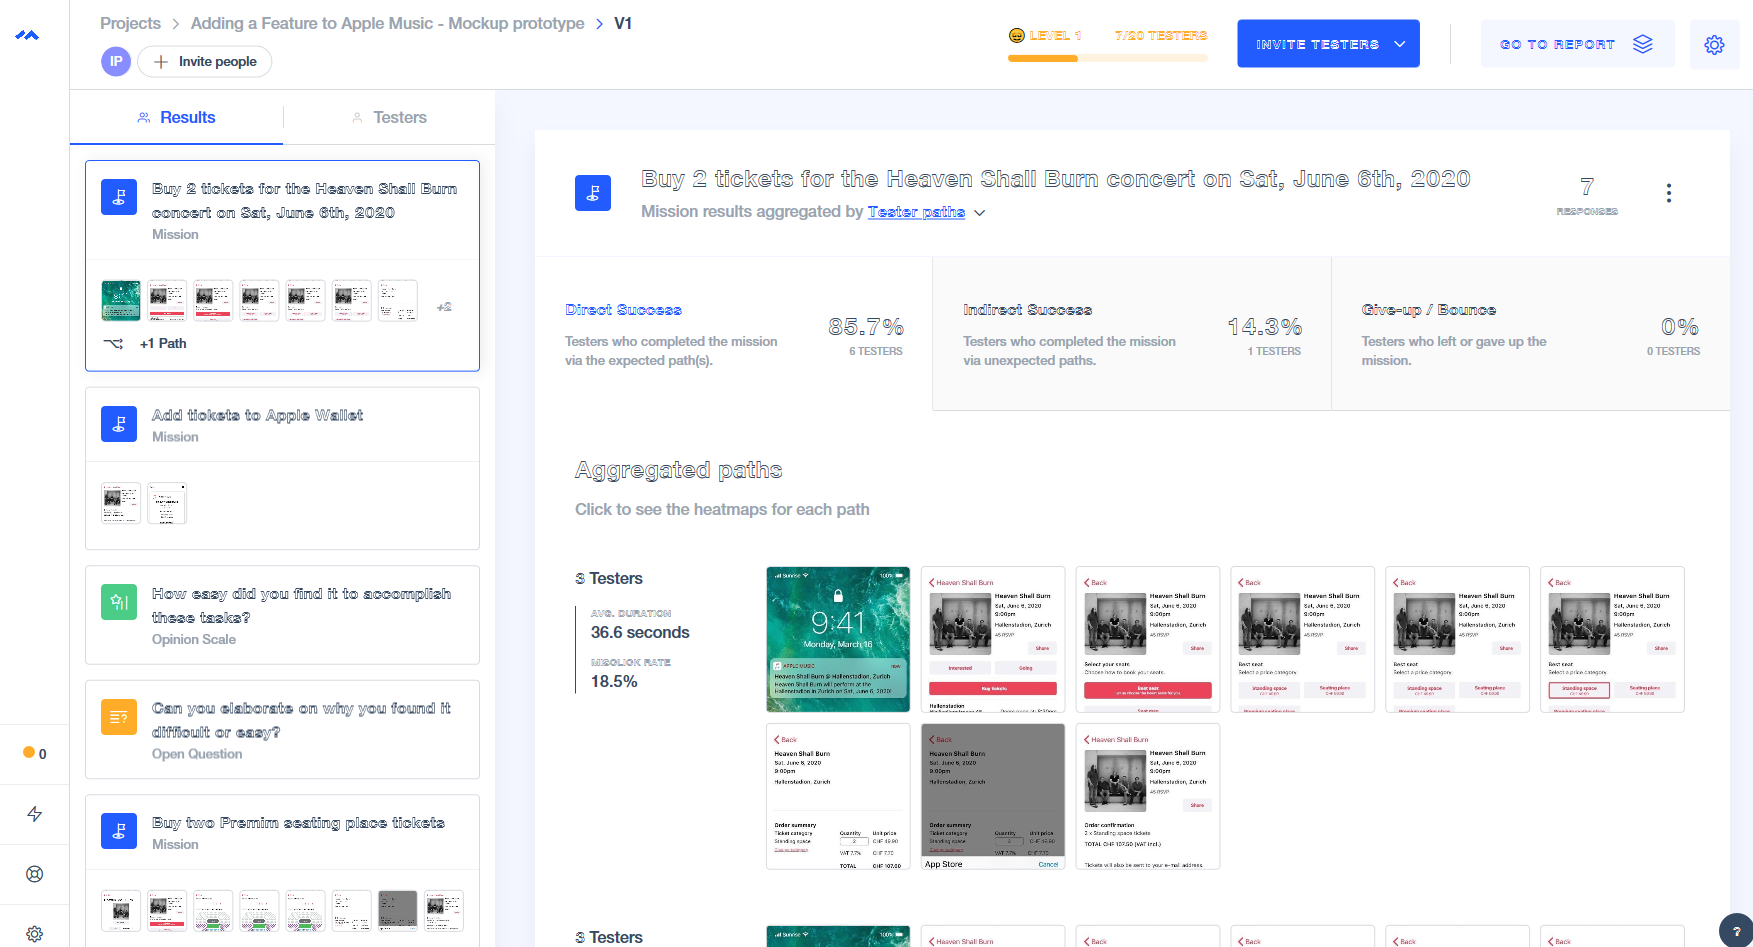Image resolution: width=1753 pixels, height=947 pixels.
Task: Click the 7/20 TESTERS label
Action: [1161, 35]
